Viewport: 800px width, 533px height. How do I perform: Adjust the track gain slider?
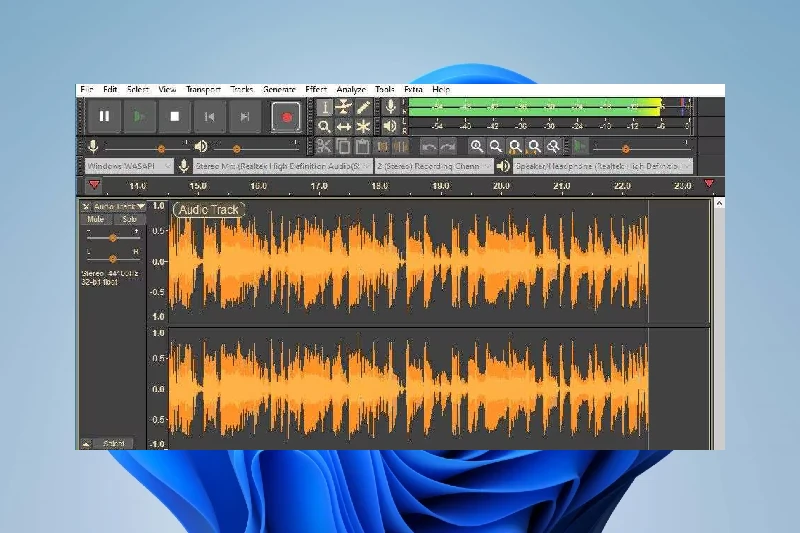[x=113, y=238]
